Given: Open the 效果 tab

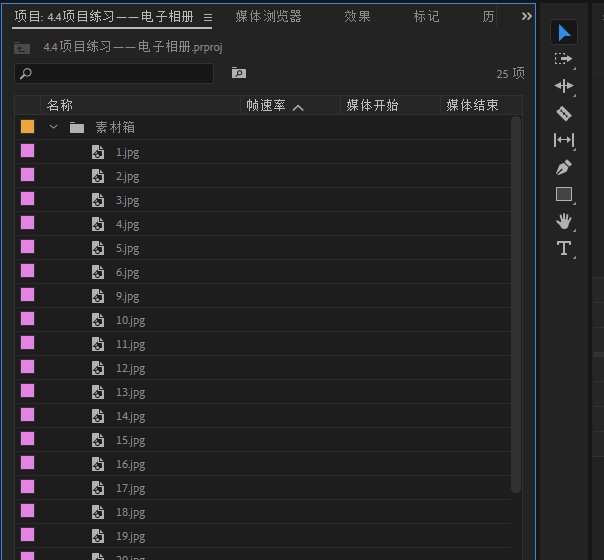Looking at the screenshot, I should coord(357,17).
